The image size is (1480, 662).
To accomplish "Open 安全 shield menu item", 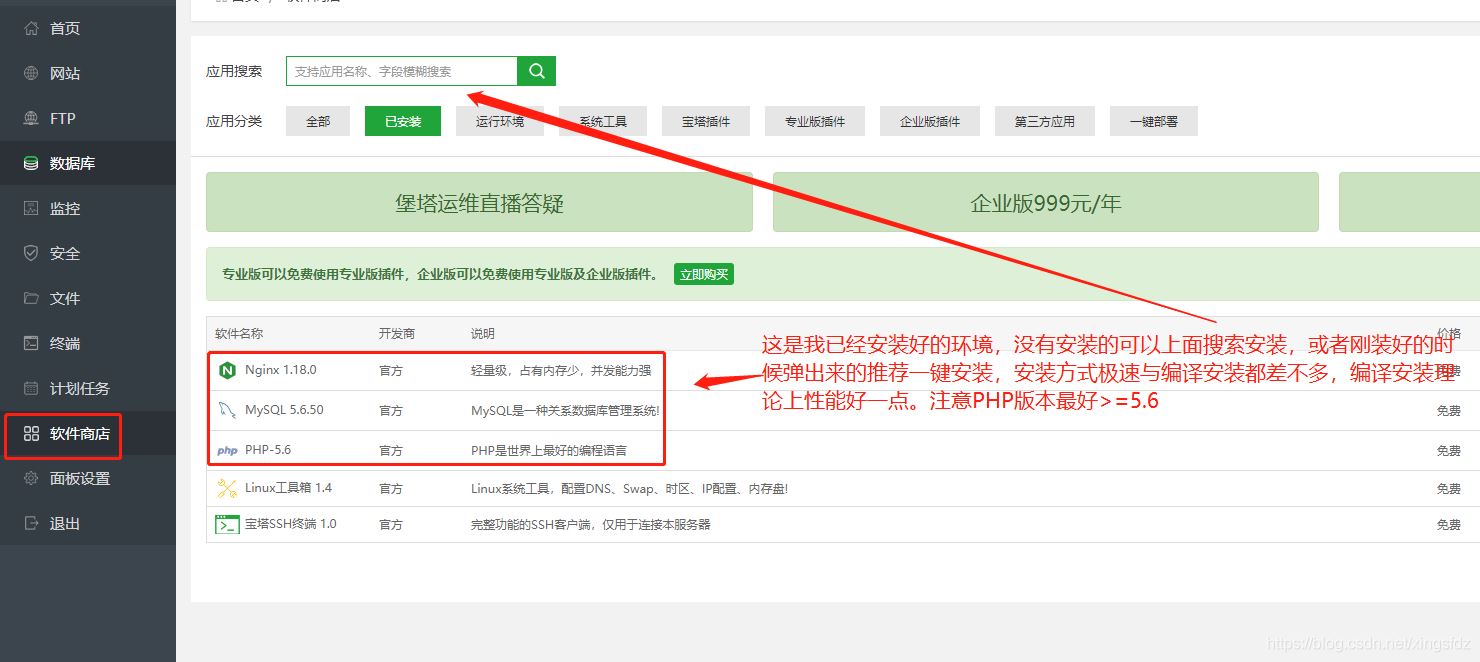I will [64, 253].
